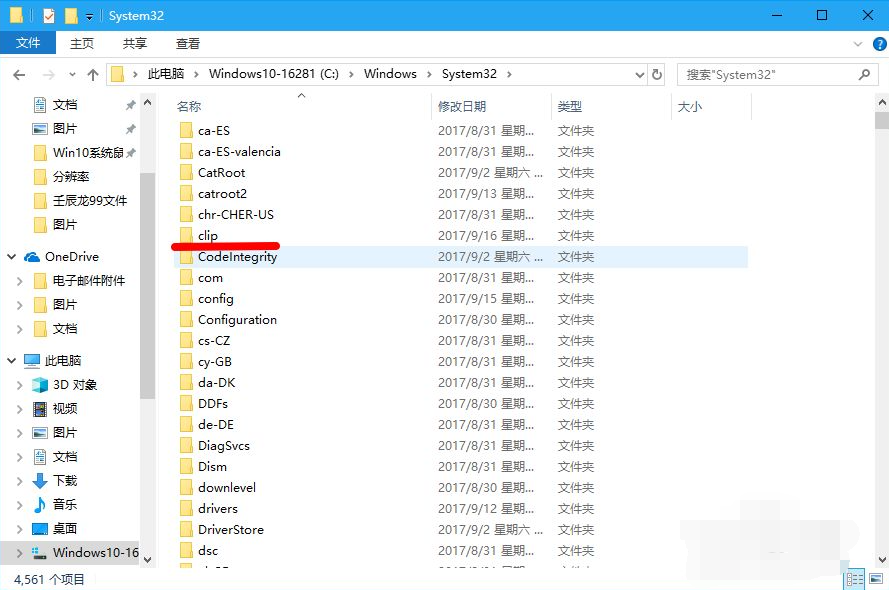
Task: Click the file list scroll up arrow
Action: coord(882,103)
